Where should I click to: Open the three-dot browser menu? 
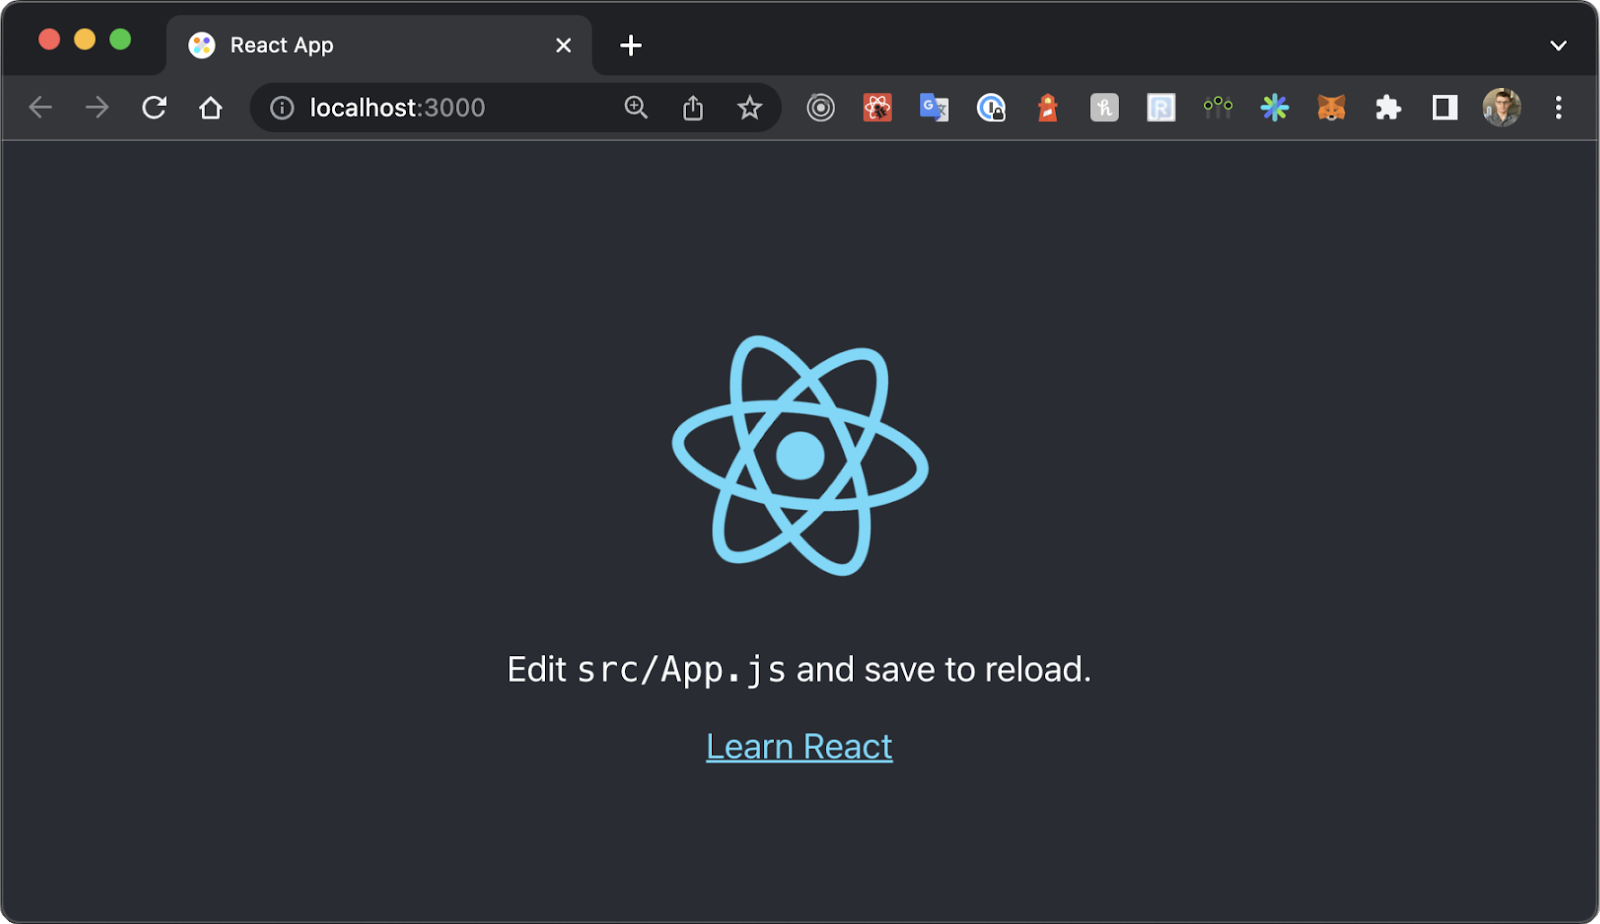click(1558, 107)
